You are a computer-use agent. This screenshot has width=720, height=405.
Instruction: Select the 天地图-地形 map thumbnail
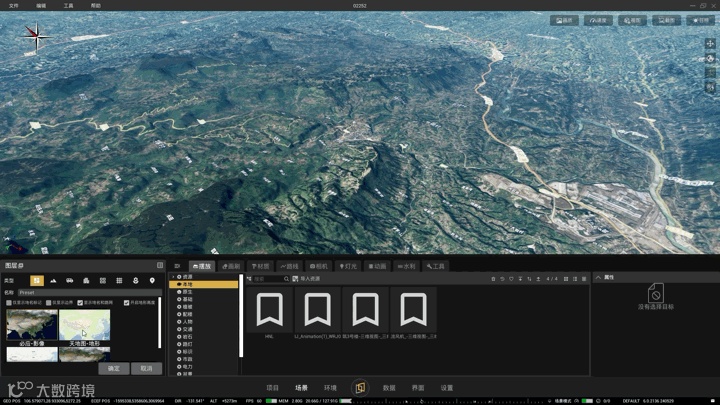(85, 326)
